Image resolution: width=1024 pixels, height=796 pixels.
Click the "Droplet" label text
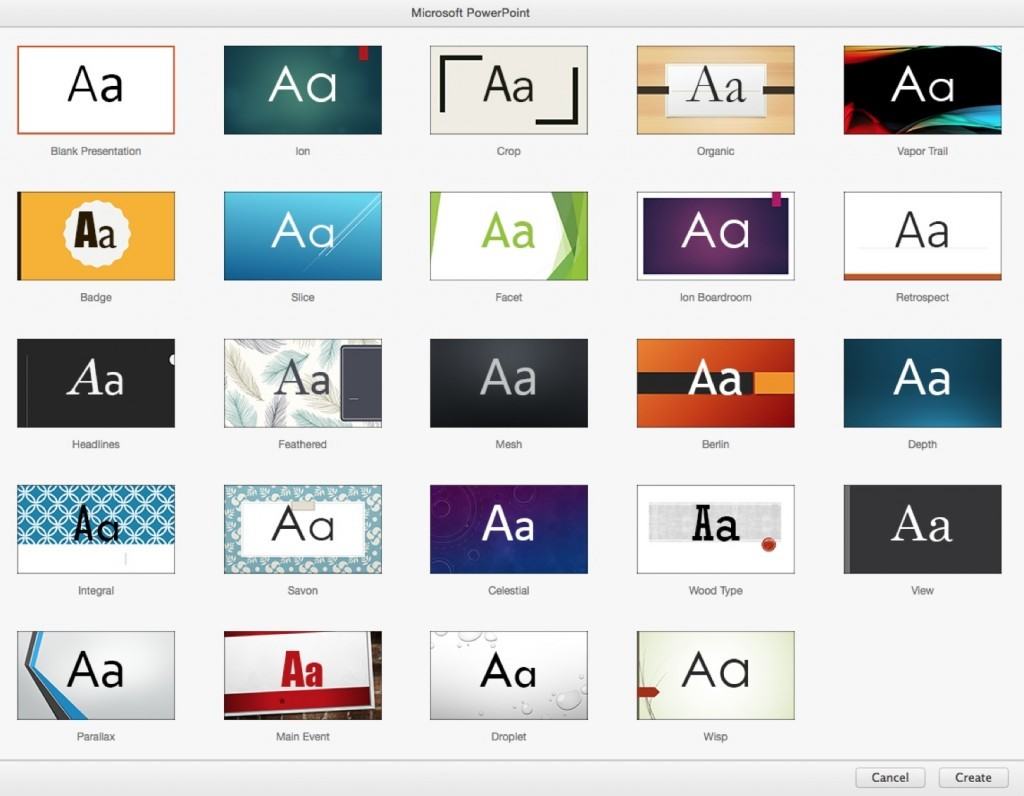point(509,737)
